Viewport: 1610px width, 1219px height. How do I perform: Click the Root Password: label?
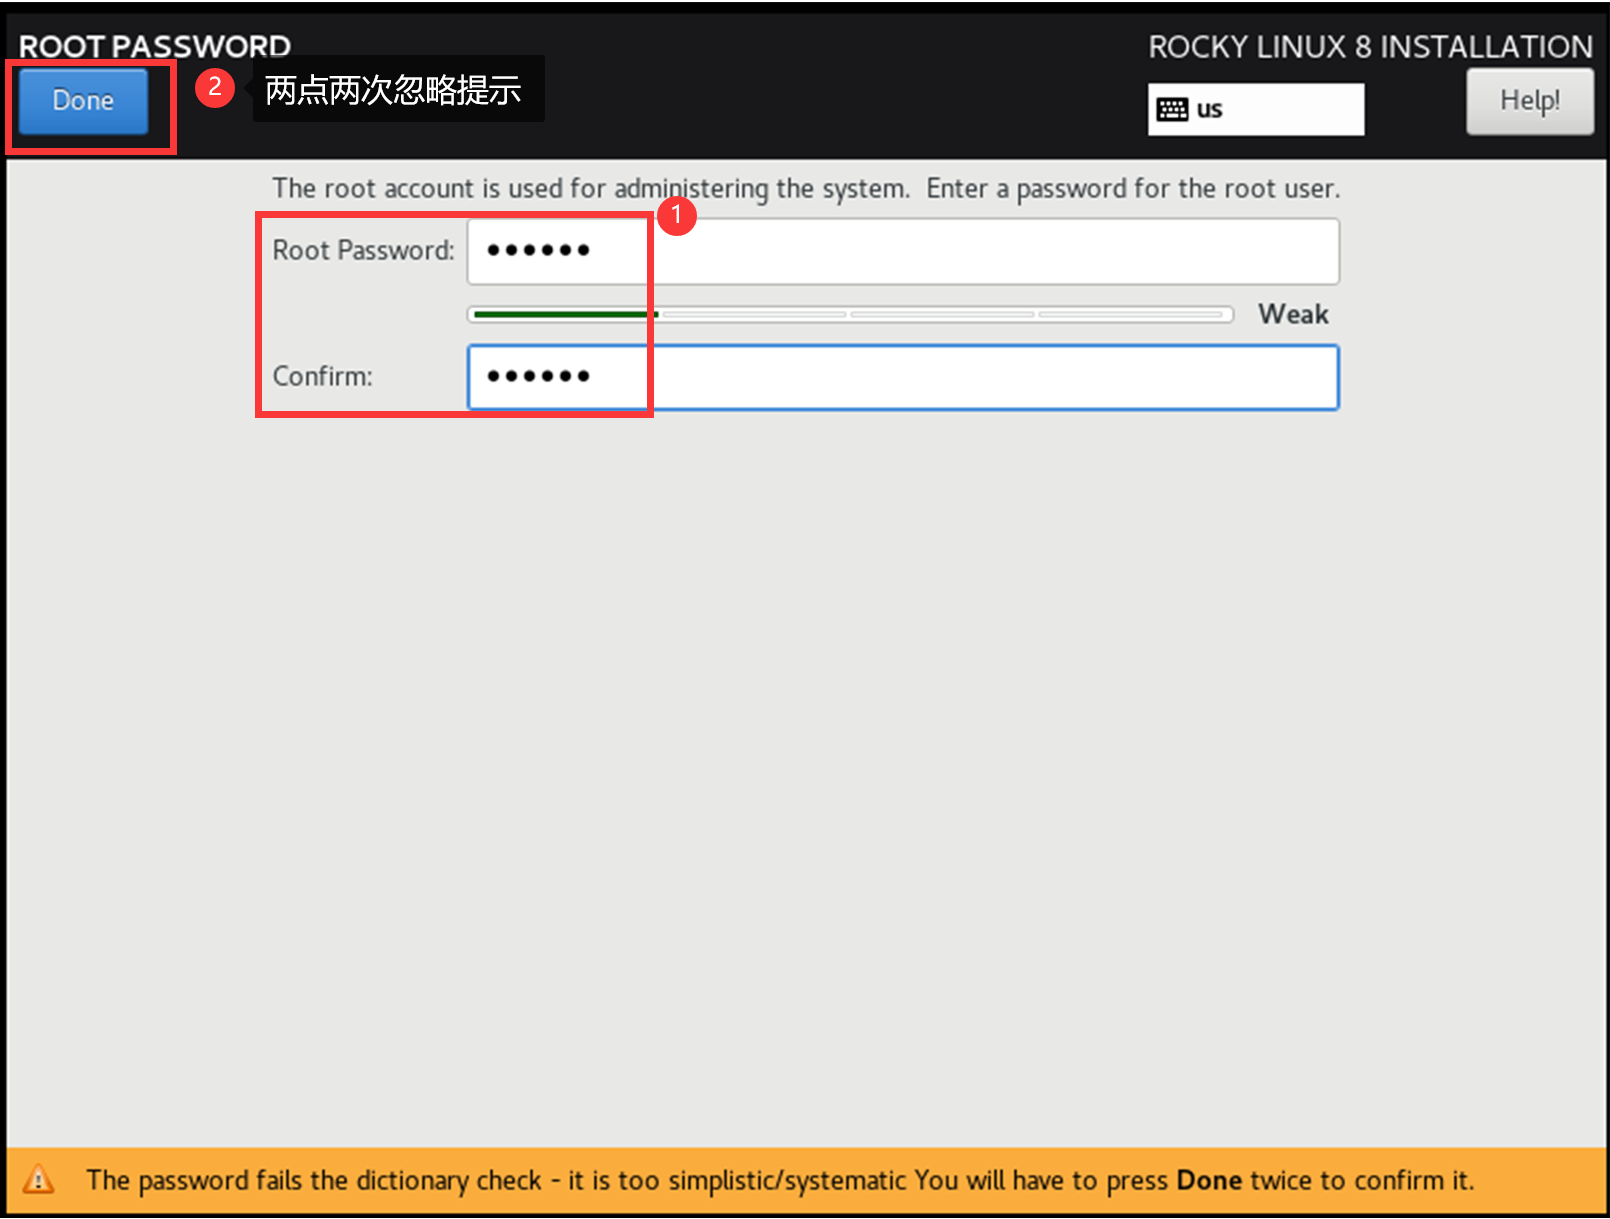tap(363, 250)
